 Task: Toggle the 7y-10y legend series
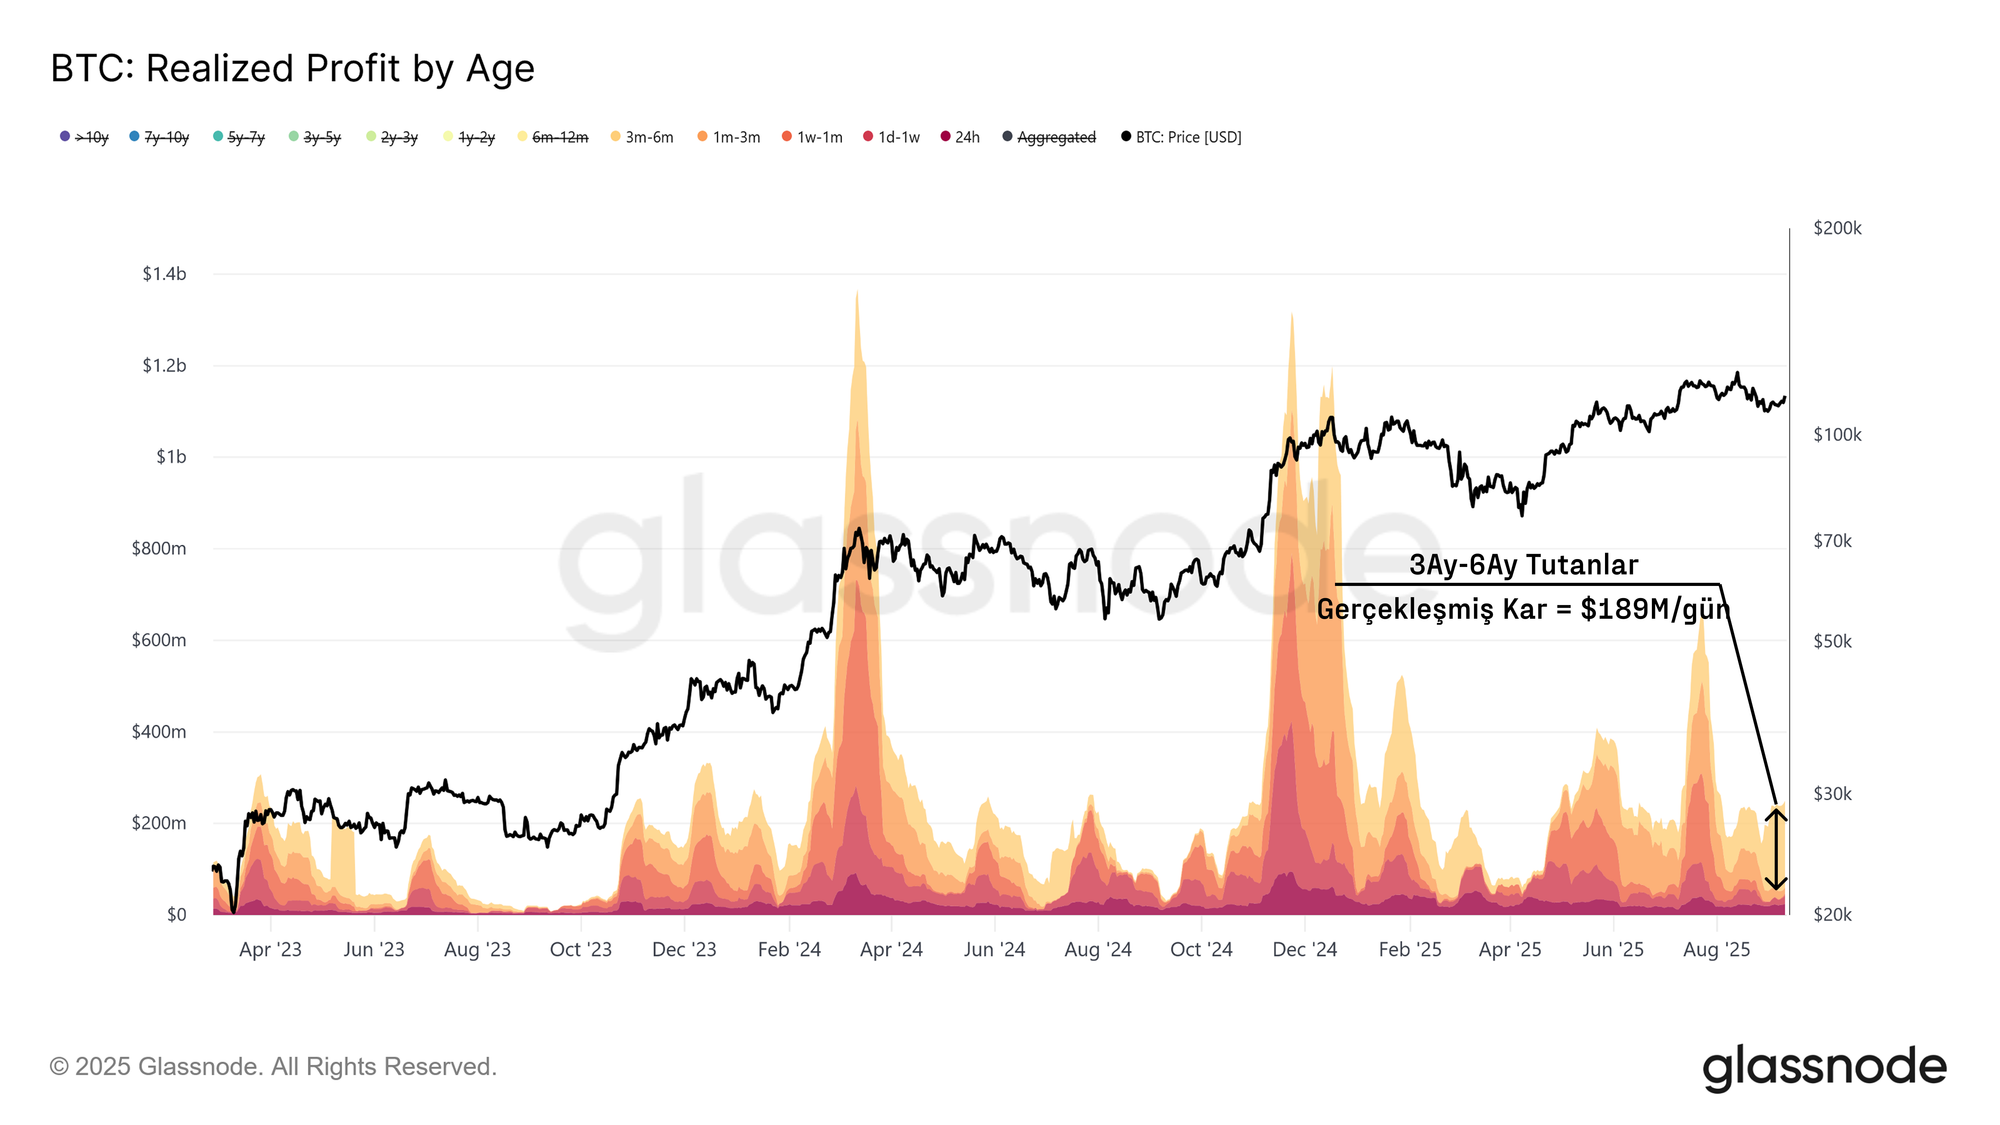coord(159,137)
